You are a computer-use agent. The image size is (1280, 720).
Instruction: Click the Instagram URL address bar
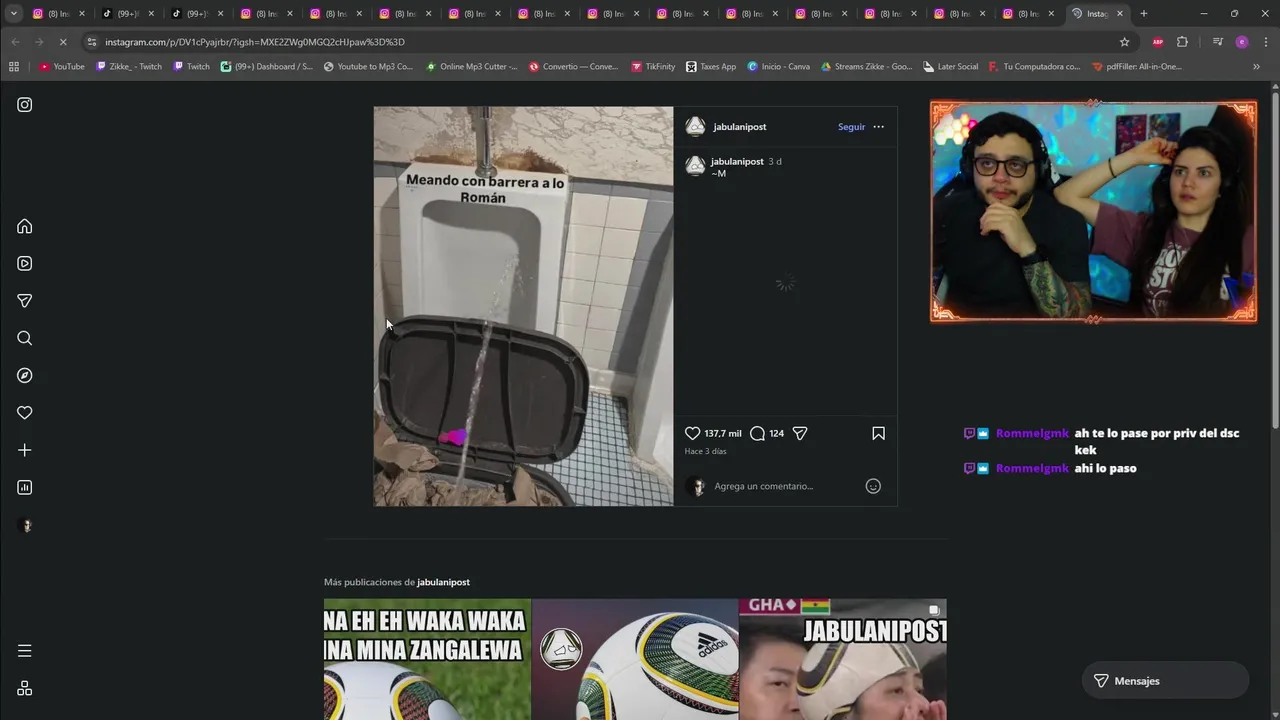pos(600,42)
